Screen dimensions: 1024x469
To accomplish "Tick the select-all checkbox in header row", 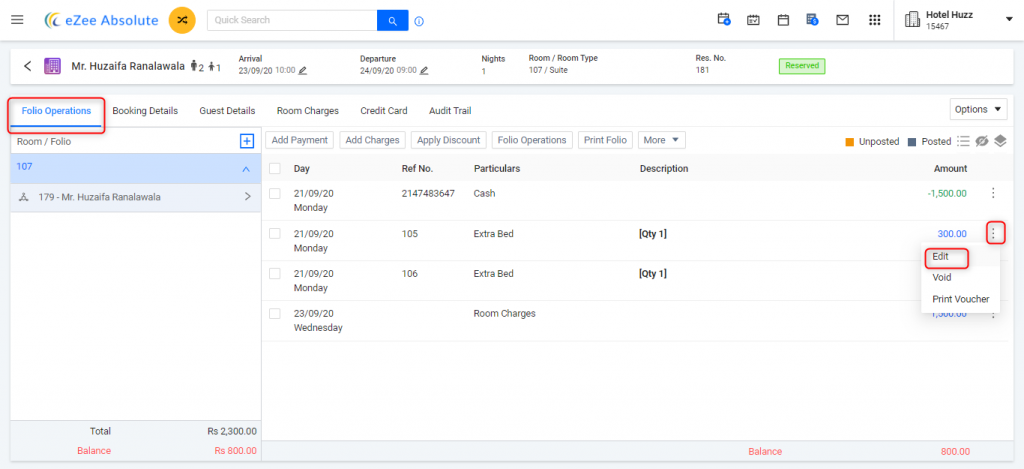I will (275, 169).
